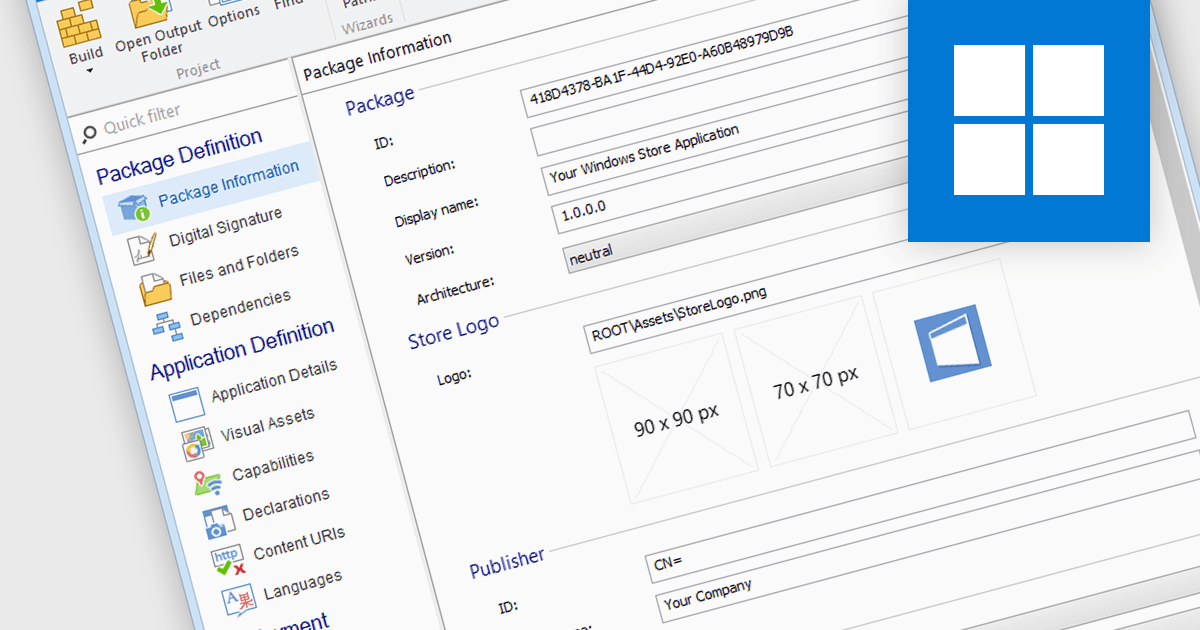
Task: Select the Capabilities wifi map icon
Action: tap(208, 482)
